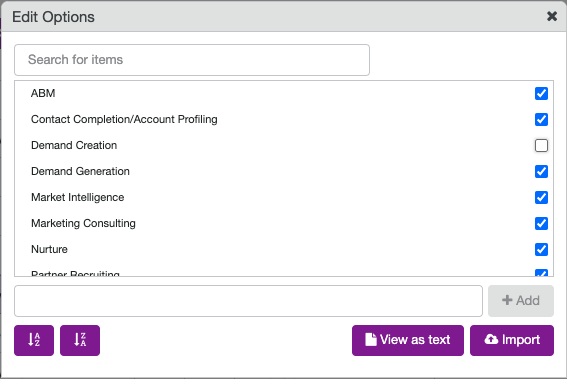Click View as text button
Image resolution: width=567 pixels, height=379 pixels.
point(408,340)
